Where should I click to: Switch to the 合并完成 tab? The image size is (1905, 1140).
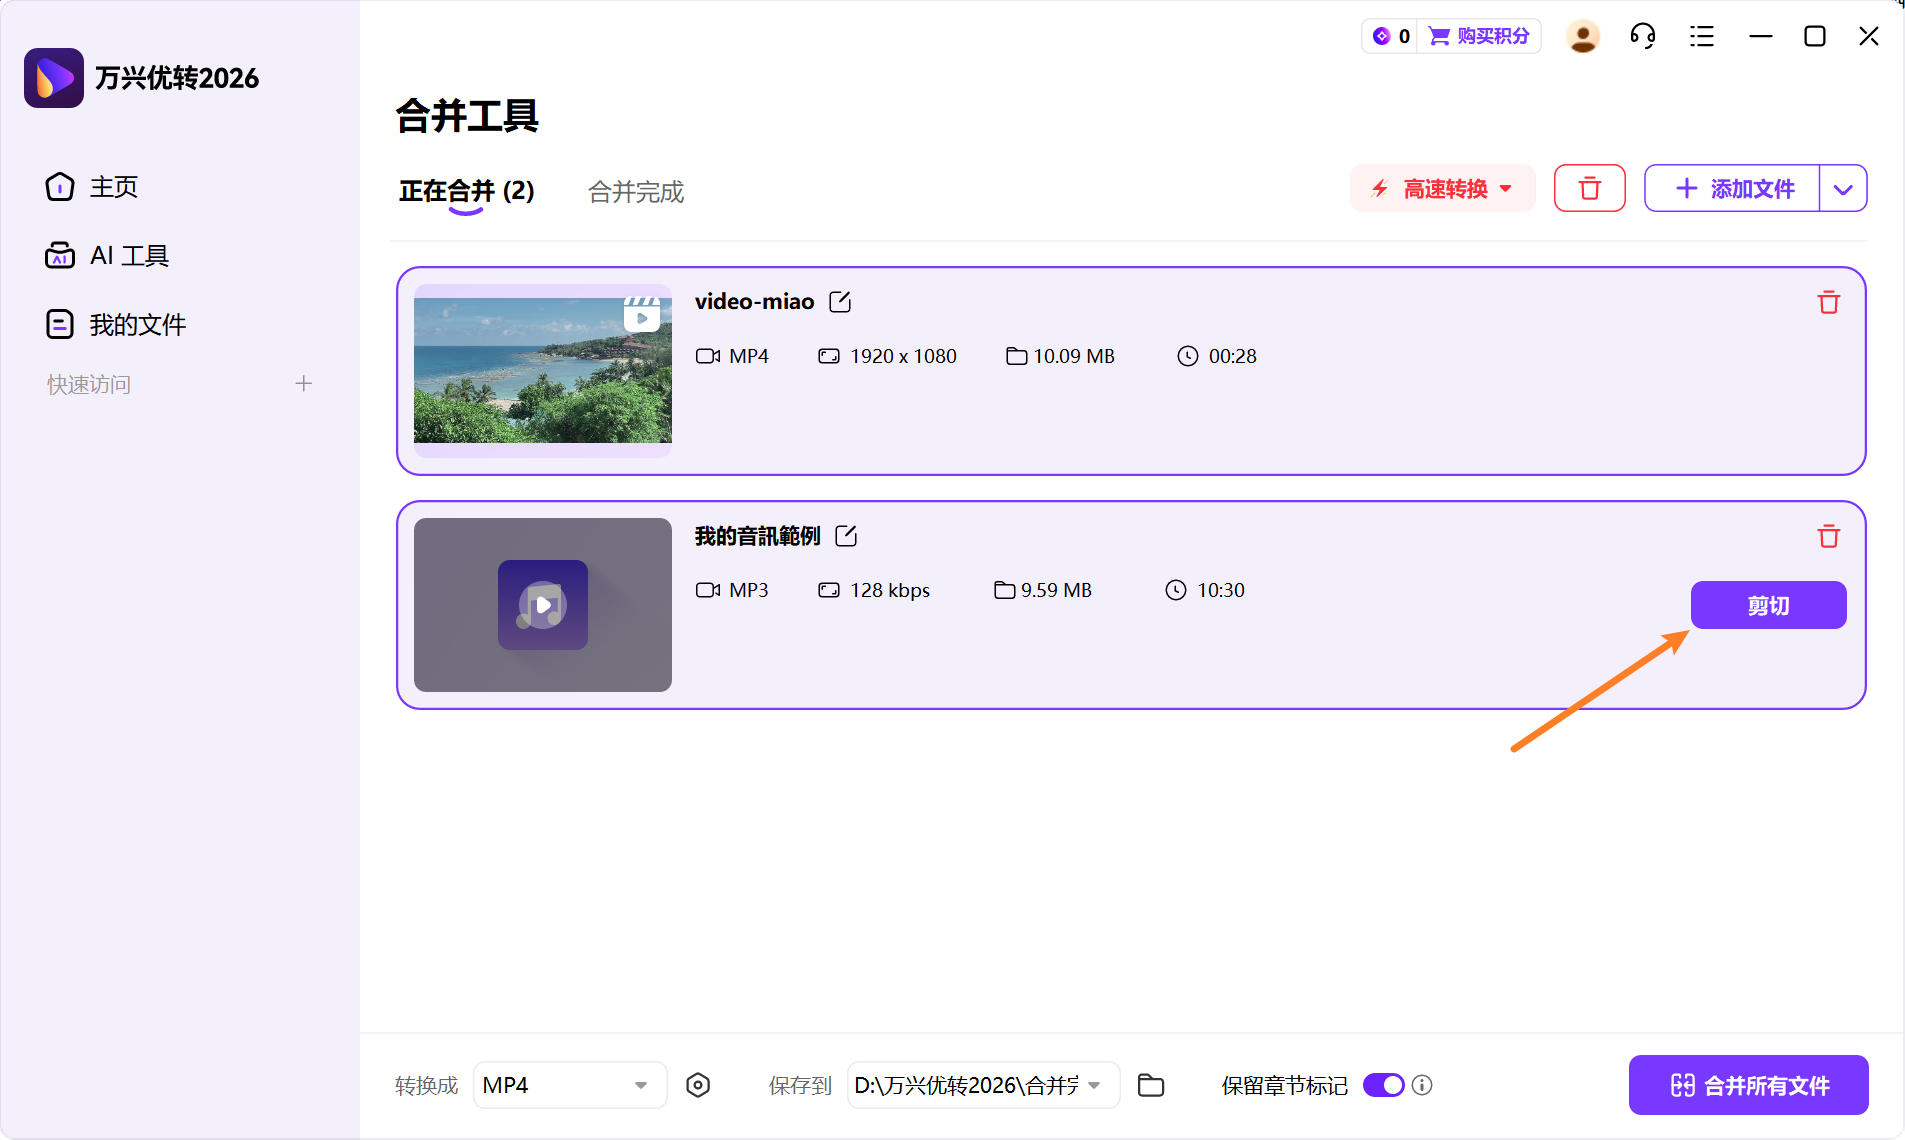coord(635,192)
